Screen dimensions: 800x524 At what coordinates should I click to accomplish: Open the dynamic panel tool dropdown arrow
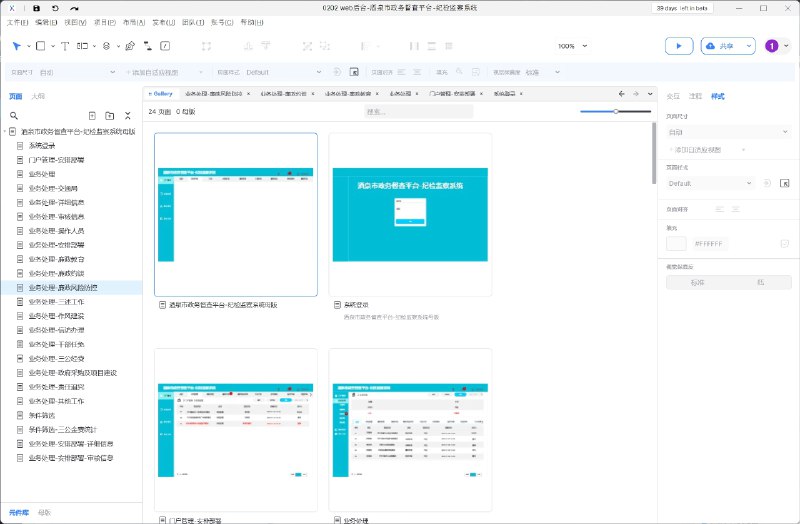coord(118,46)
